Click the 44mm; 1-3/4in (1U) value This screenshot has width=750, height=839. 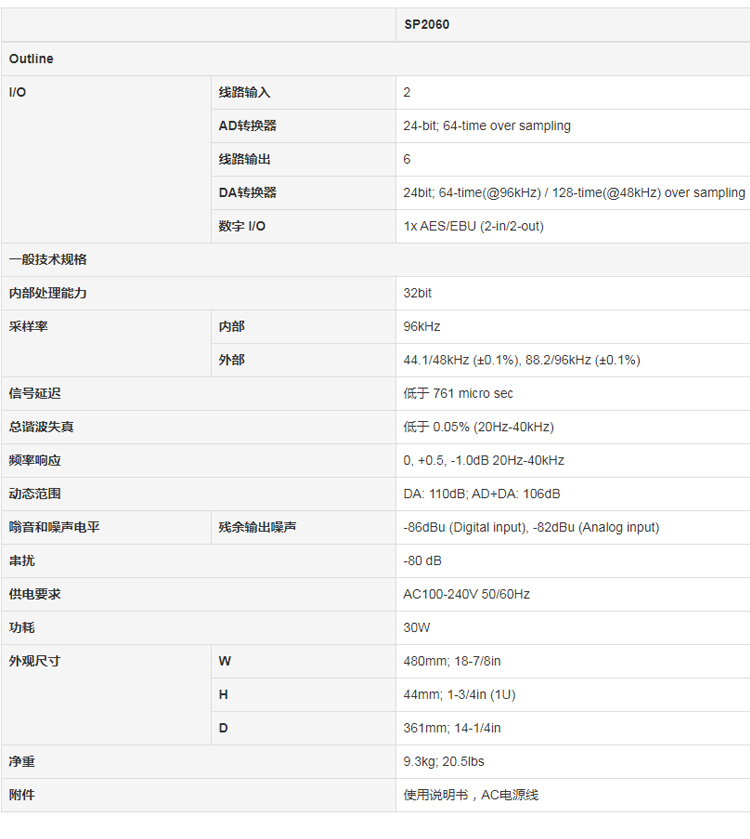(x=460, y=695)
